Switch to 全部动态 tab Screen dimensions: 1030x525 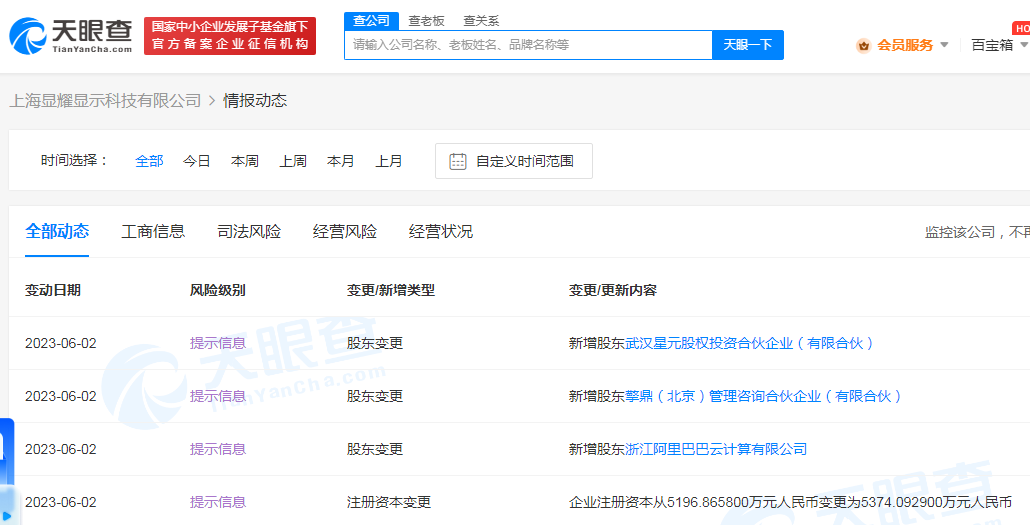(57, 231)
